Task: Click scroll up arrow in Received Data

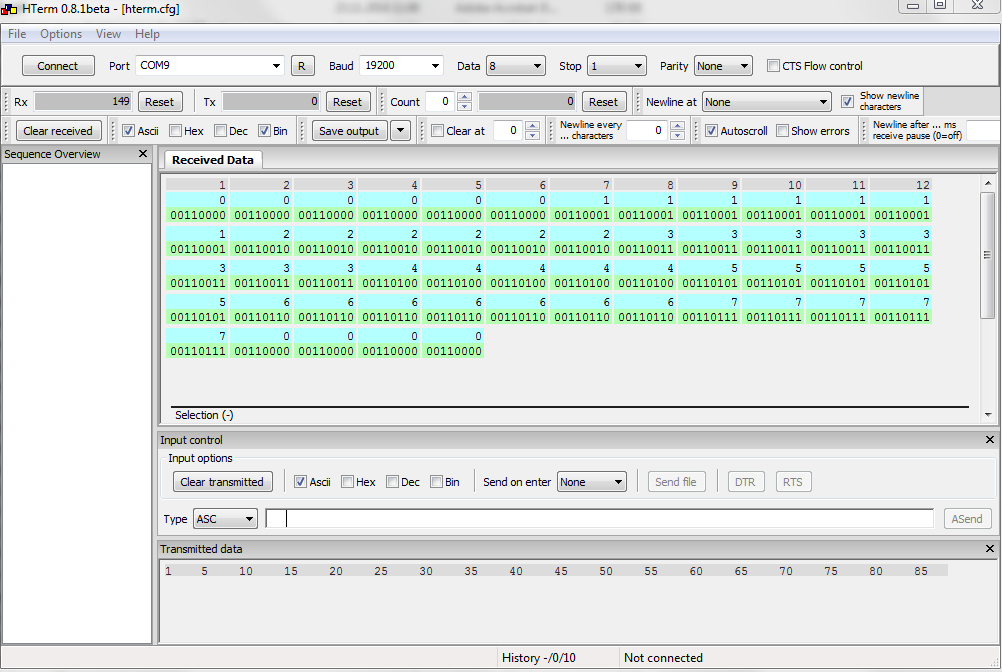Action: pyautogui.click(x=988, y=183)
